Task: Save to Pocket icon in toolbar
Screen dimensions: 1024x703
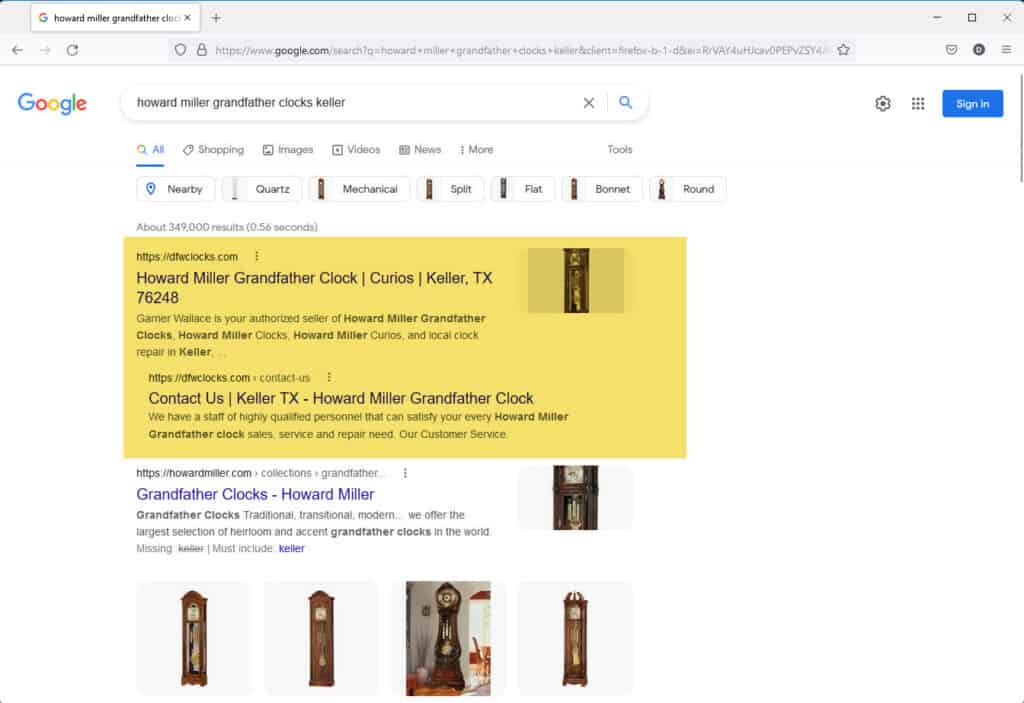Action: (952, 50)
